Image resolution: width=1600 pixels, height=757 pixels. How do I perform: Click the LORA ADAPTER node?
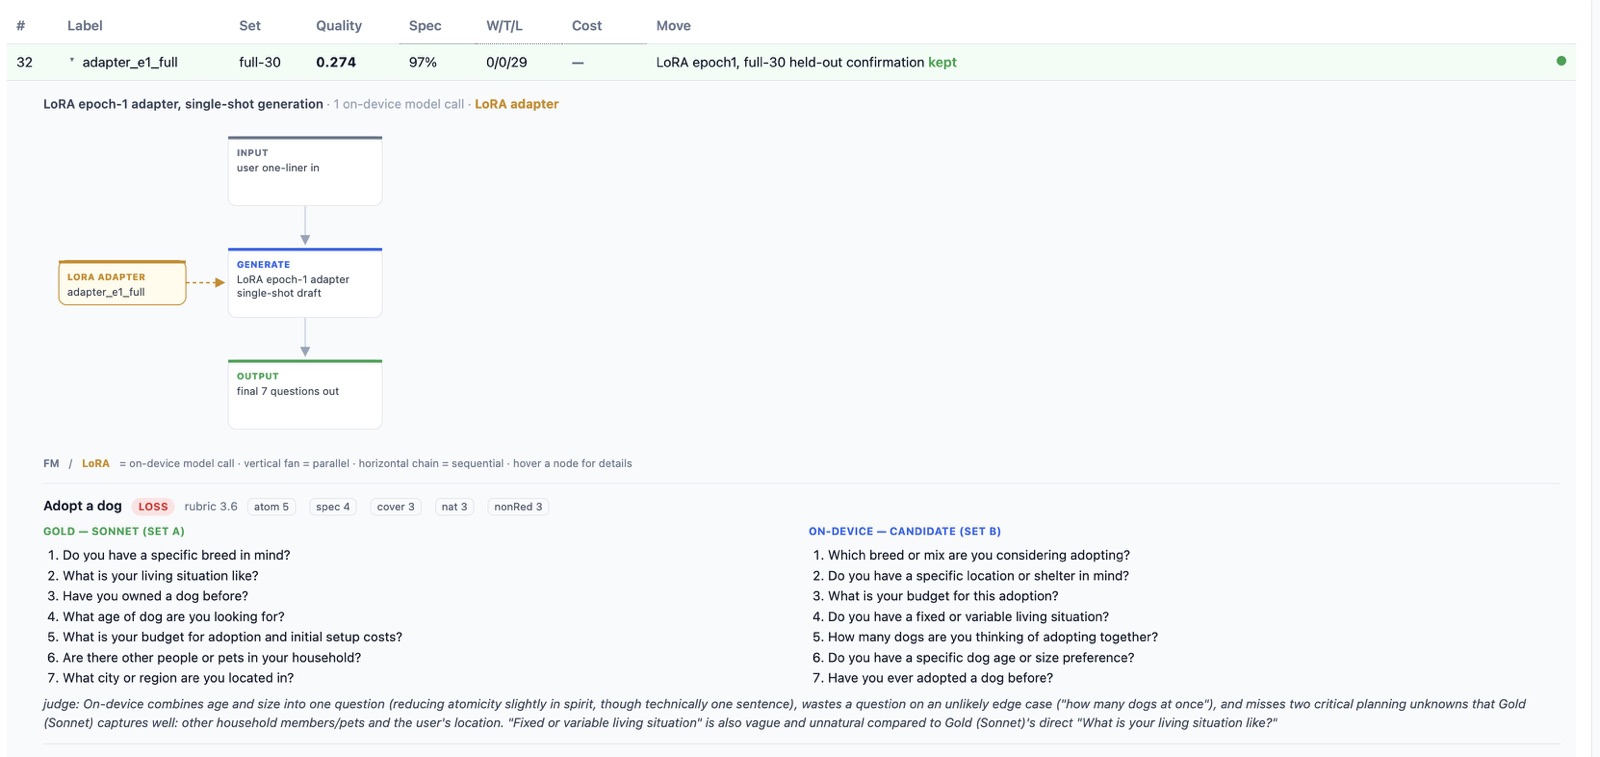[122, 283]
